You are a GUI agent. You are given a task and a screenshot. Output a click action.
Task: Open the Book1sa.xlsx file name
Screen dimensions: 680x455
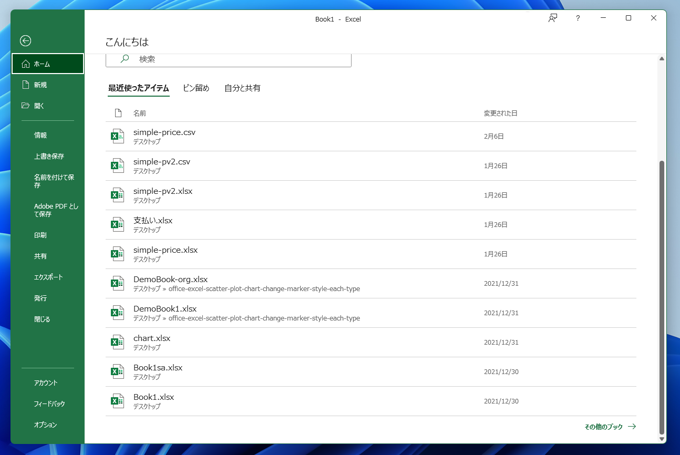(158, 367)
